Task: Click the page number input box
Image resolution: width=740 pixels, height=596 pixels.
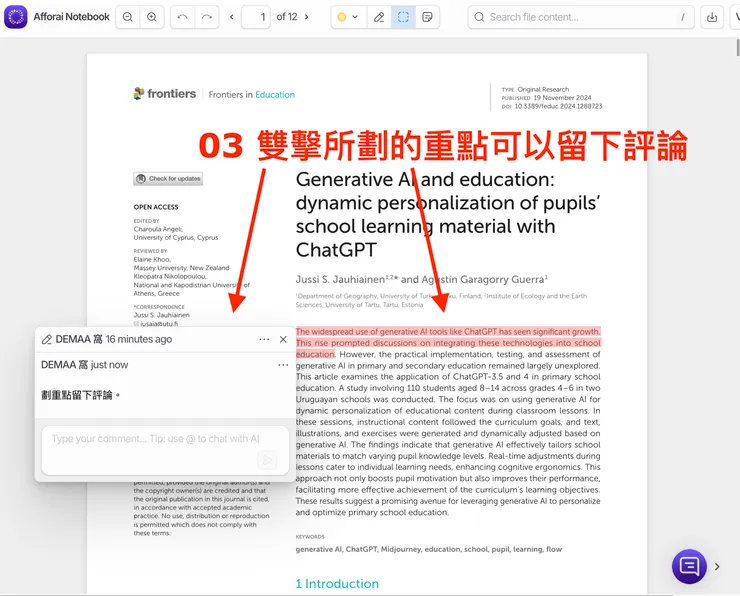Action: [256, 17]
